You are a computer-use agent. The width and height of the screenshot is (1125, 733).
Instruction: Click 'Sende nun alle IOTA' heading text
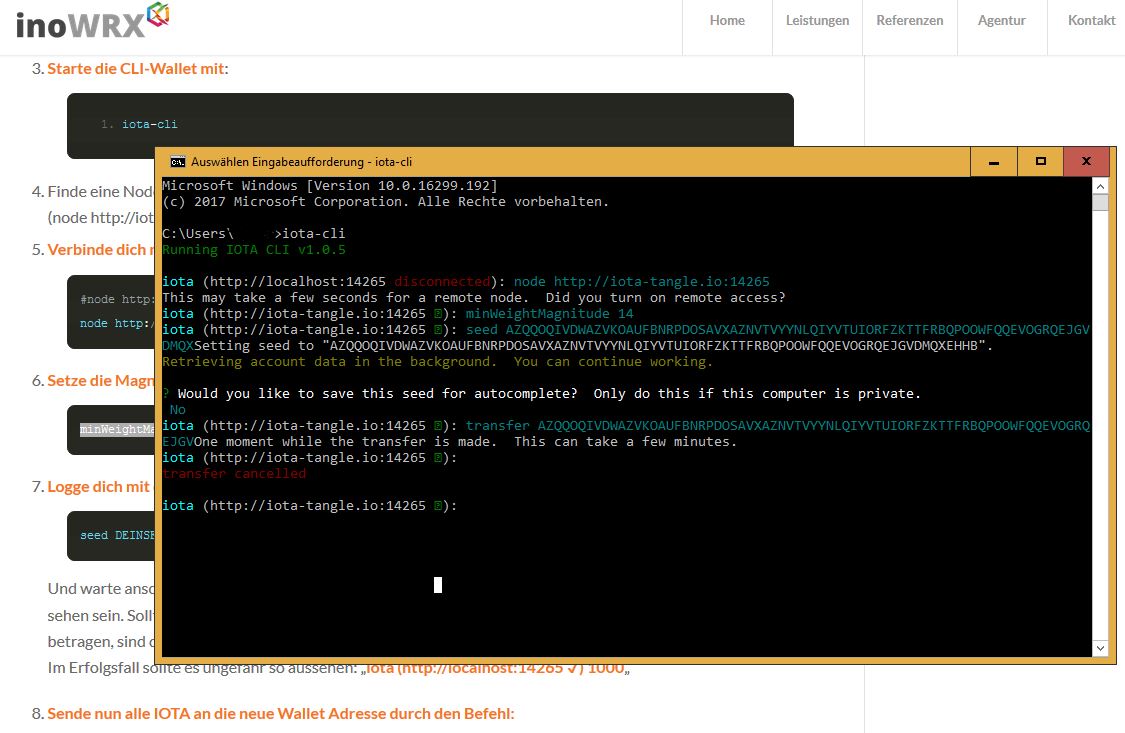281,714
